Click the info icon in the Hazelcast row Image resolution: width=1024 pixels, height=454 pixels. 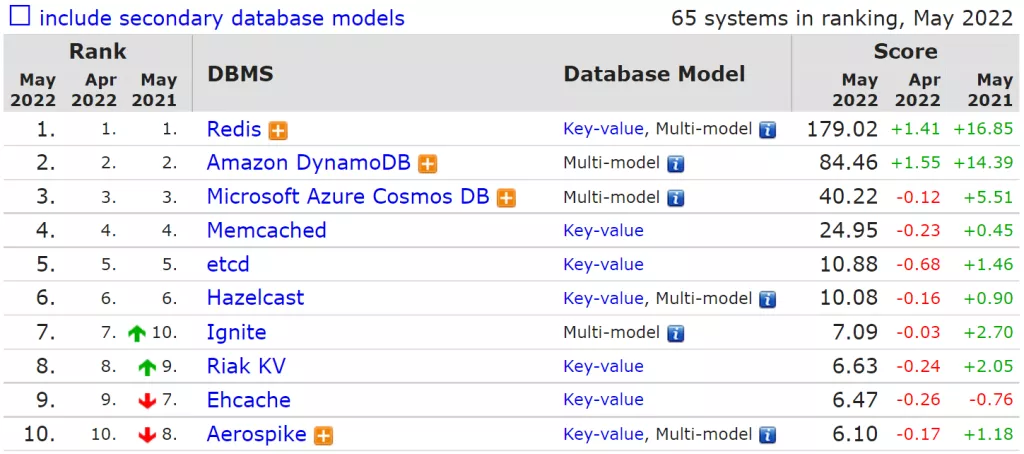767,299
